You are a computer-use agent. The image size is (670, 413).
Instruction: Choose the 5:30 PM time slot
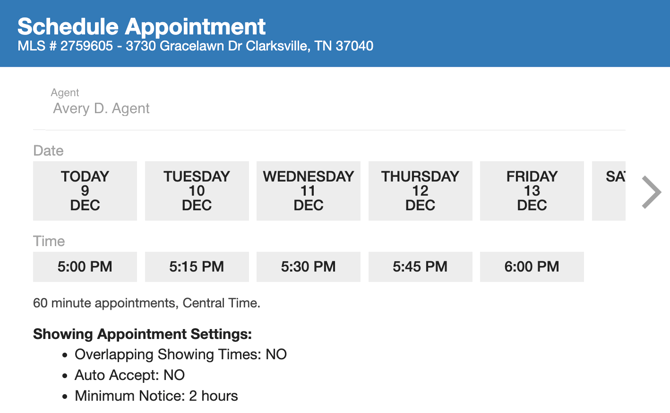coord(308,267)
